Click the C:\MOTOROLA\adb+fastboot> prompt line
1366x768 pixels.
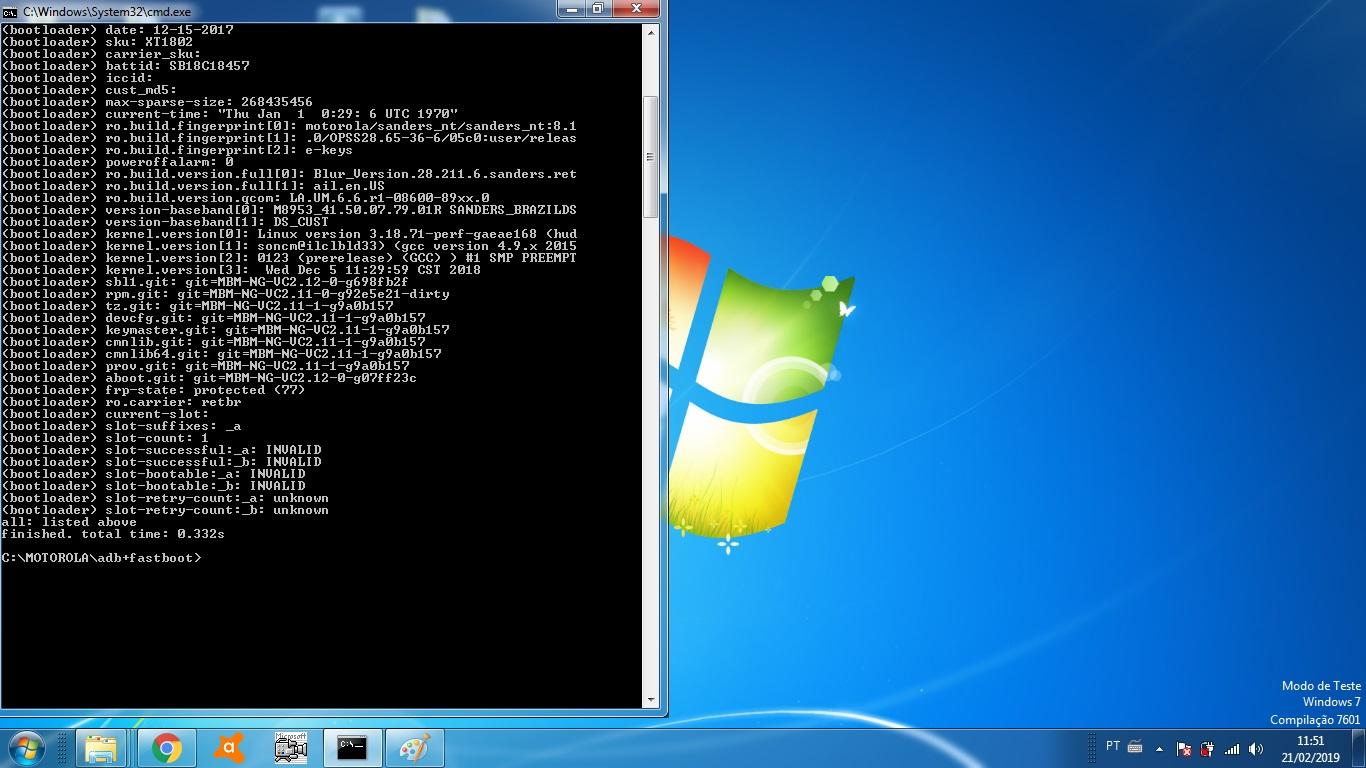point(101,558)
